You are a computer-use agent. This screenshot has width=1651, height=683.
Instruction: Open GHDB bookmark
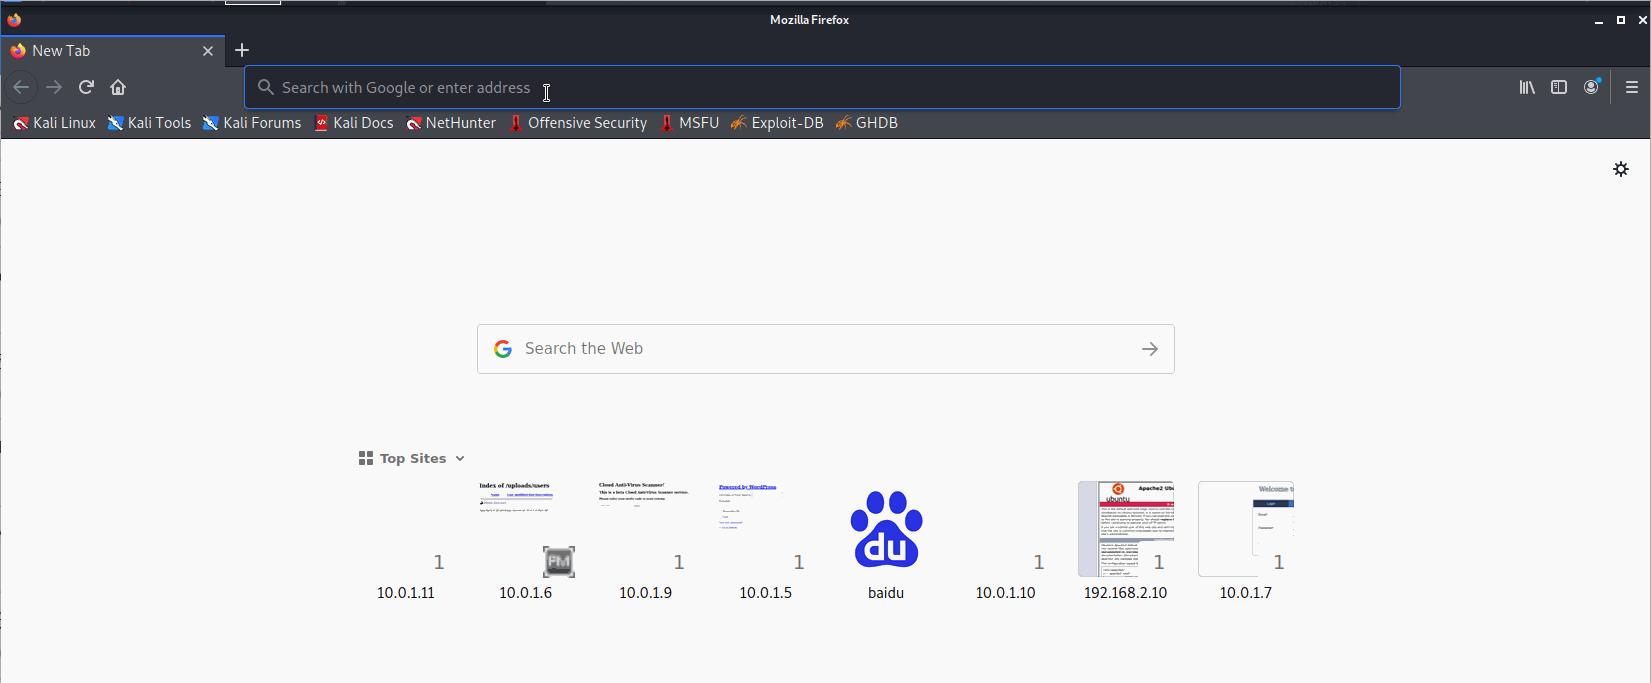pos(866,123)
